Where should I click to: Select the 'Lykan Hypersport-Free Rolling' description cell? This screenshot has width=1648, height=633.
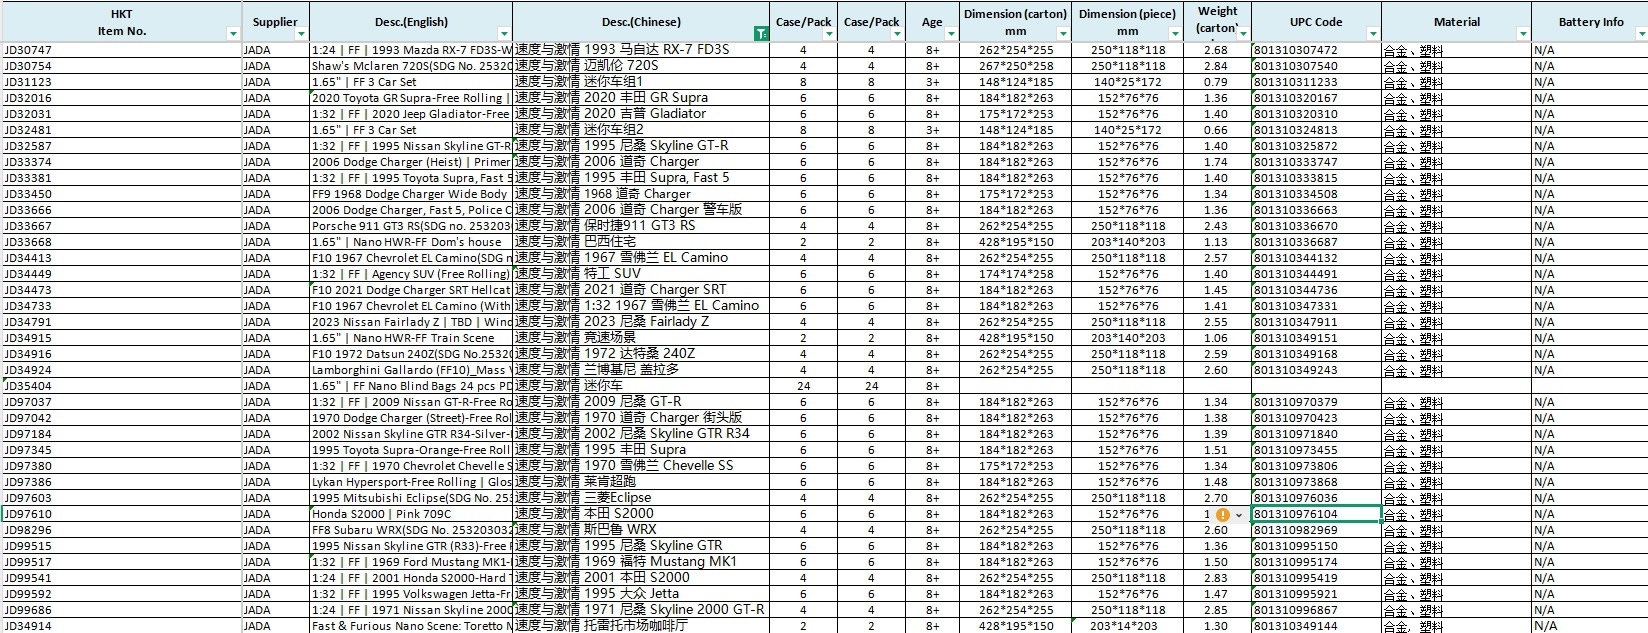click(411, 482)
